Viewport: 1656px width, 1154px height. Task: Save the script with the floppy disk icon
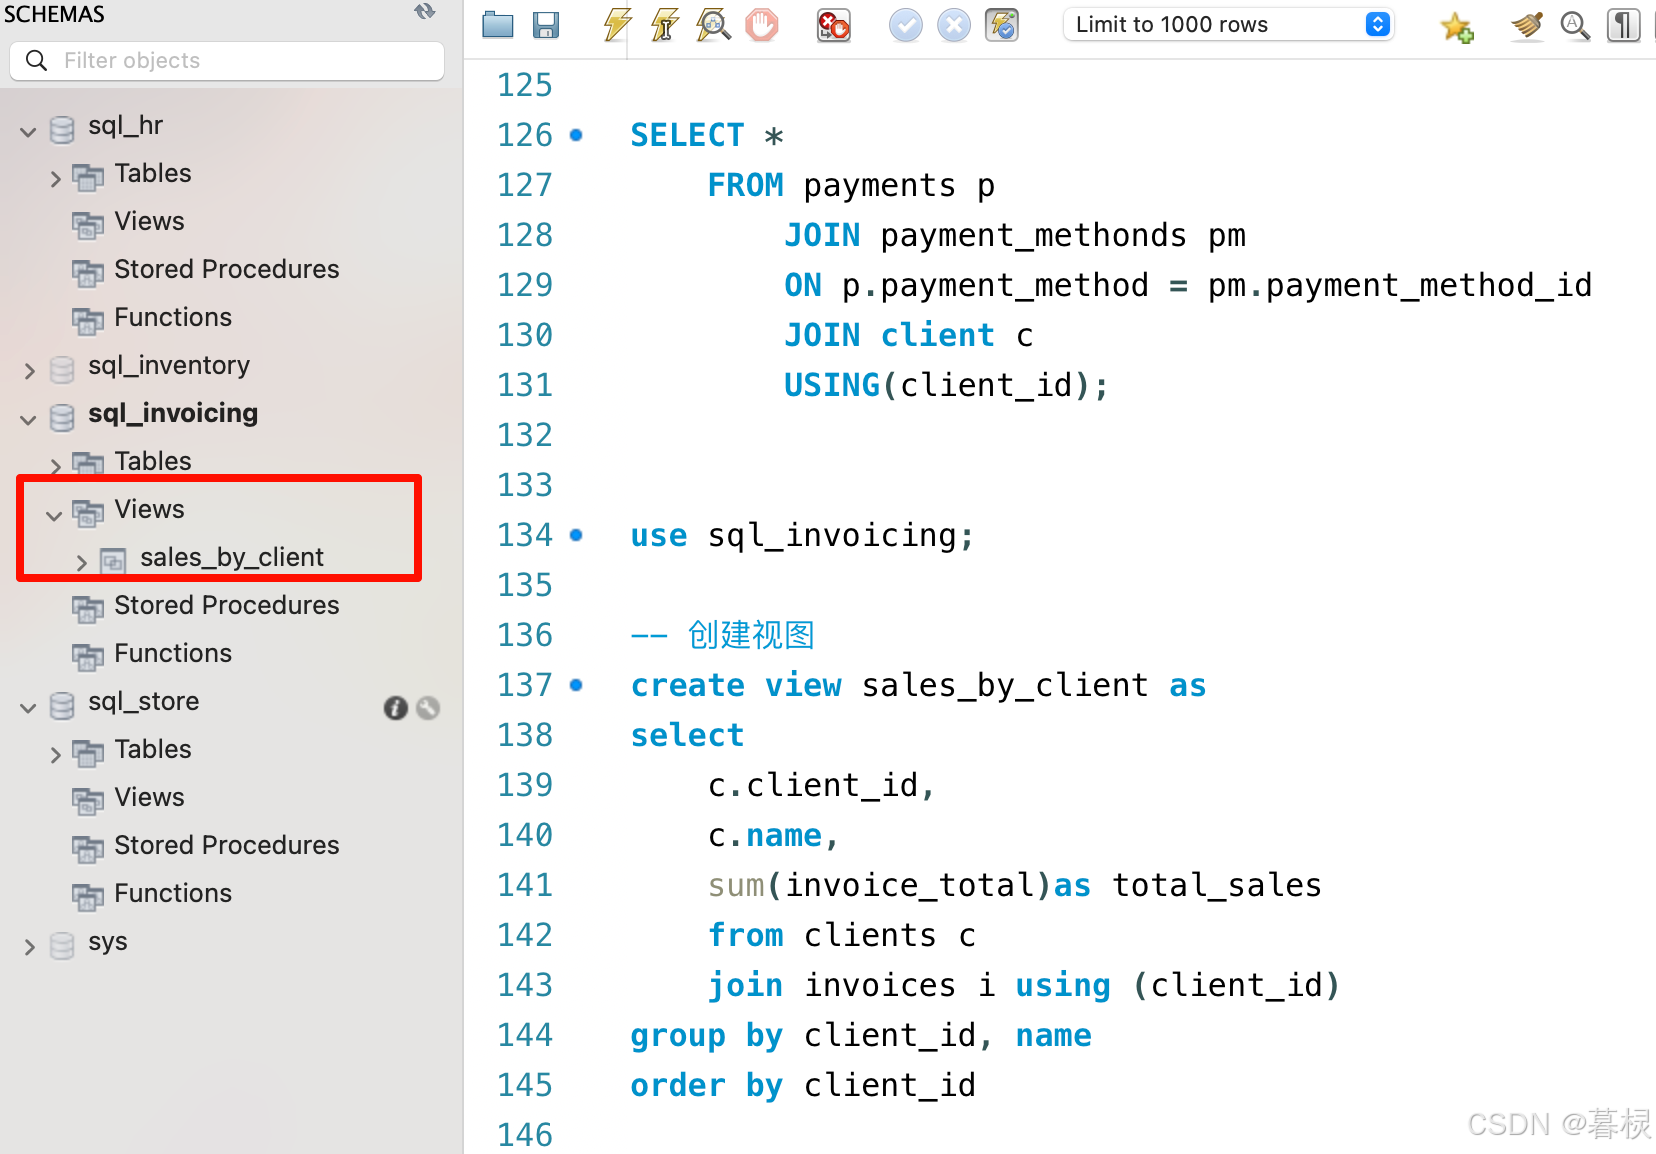click(x=546, y=25)
